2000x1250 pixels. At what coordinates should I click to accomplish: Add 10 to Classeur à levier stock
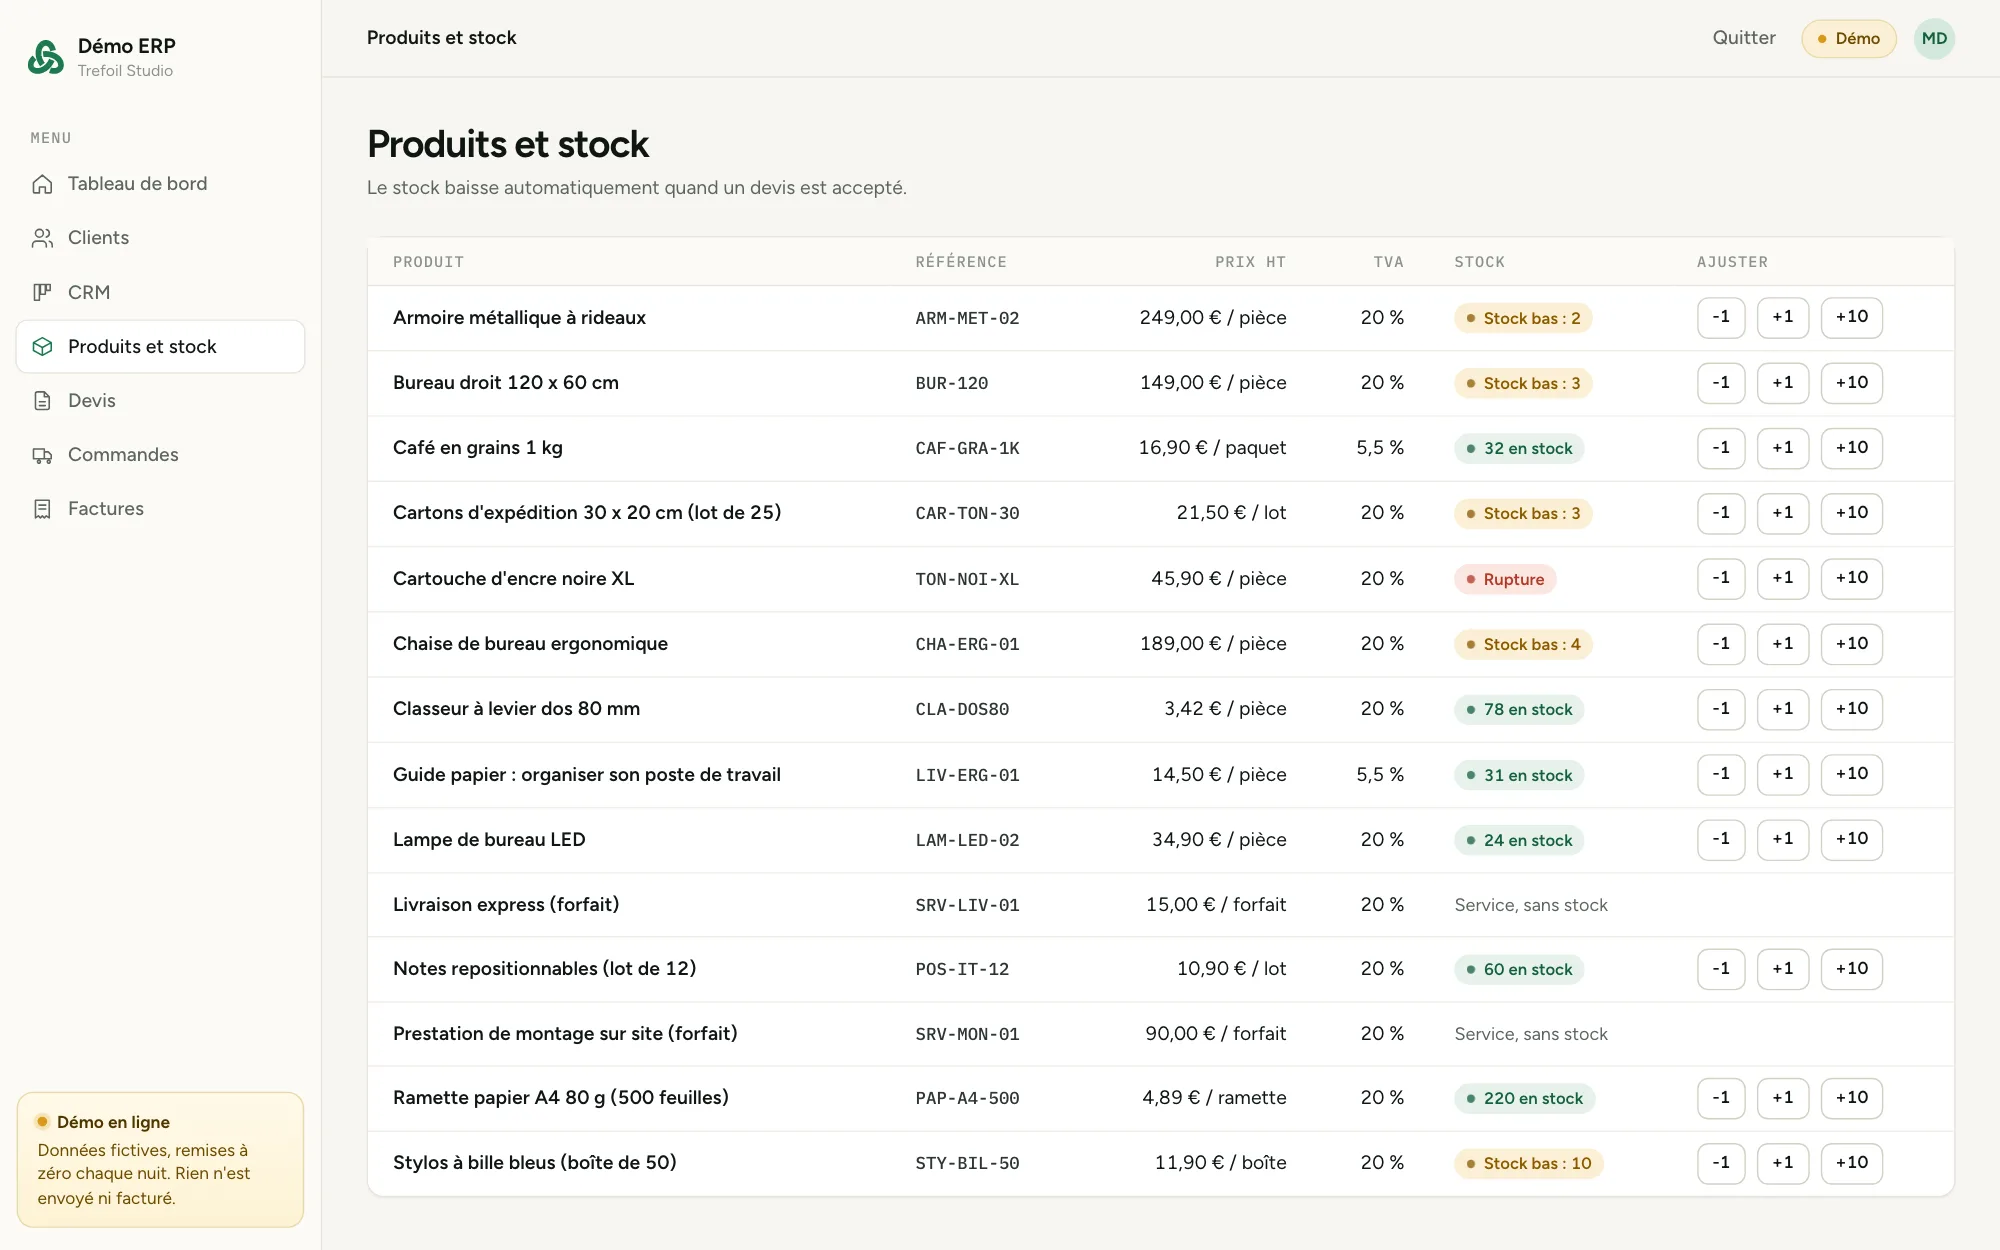pos(1851,709)
